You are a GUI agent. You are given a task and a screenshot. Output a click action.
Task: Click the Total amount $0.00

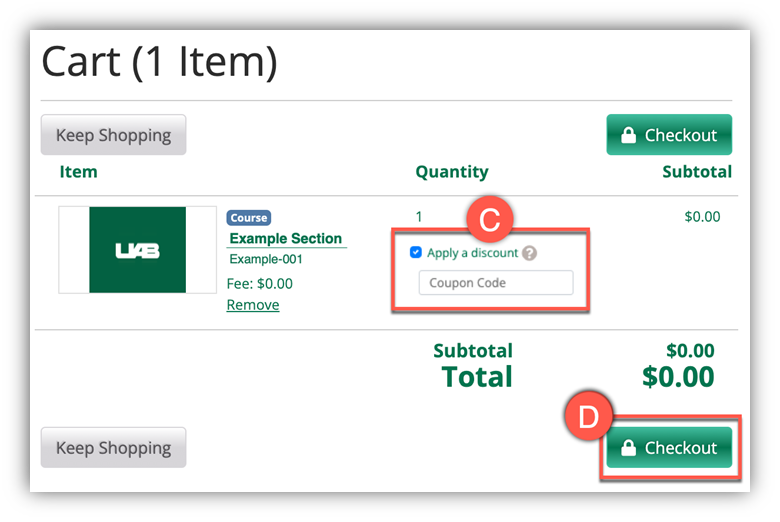coord(678,377)
